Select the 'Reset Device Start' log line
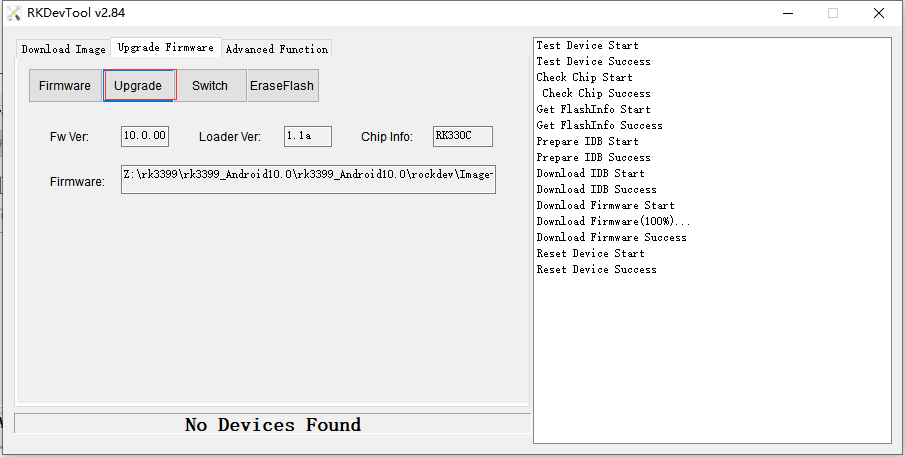 (590, 253)
